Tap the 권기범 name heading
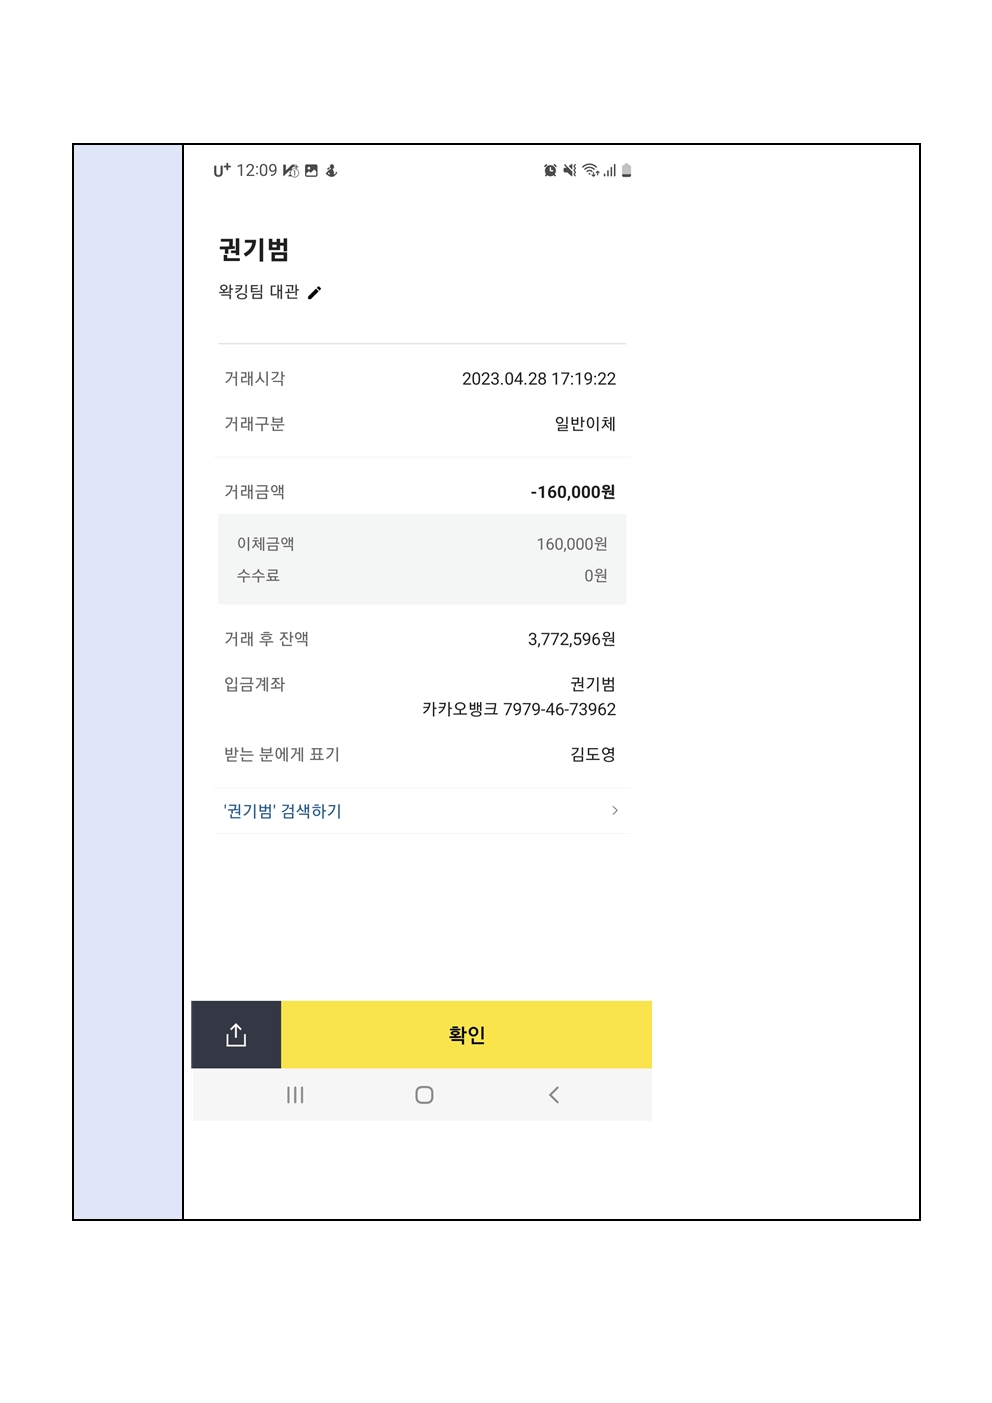The image size is (992, 1403). coord(254,249)
